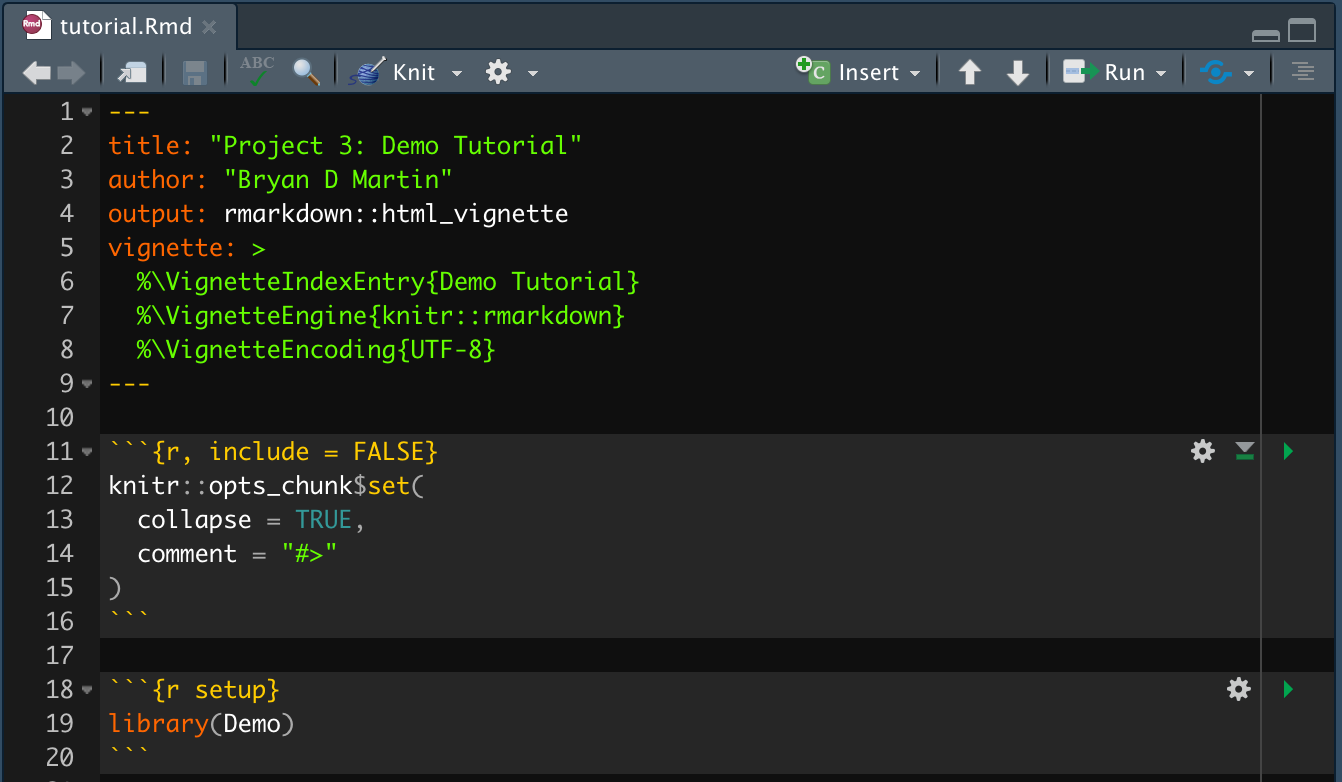
Task: Open find and replace magnifier
Action: (306, 72)
